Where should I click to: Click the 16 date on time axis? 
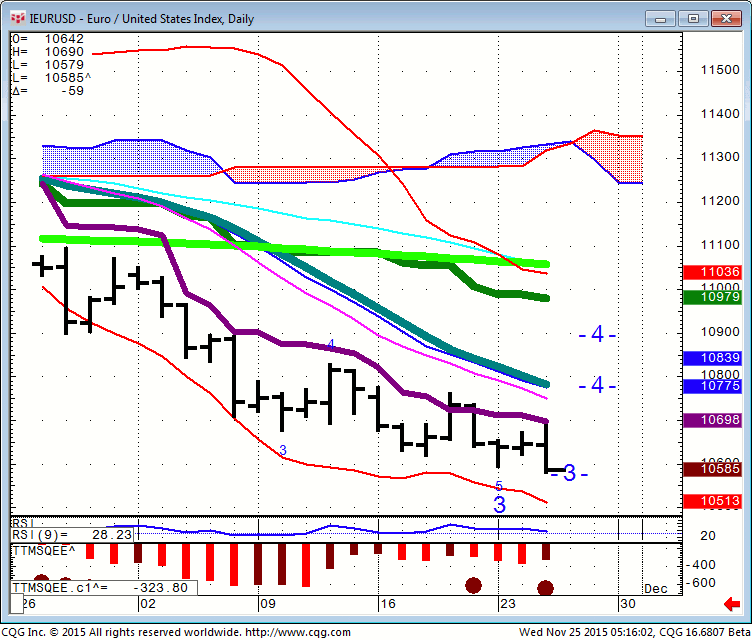point(388,604)
